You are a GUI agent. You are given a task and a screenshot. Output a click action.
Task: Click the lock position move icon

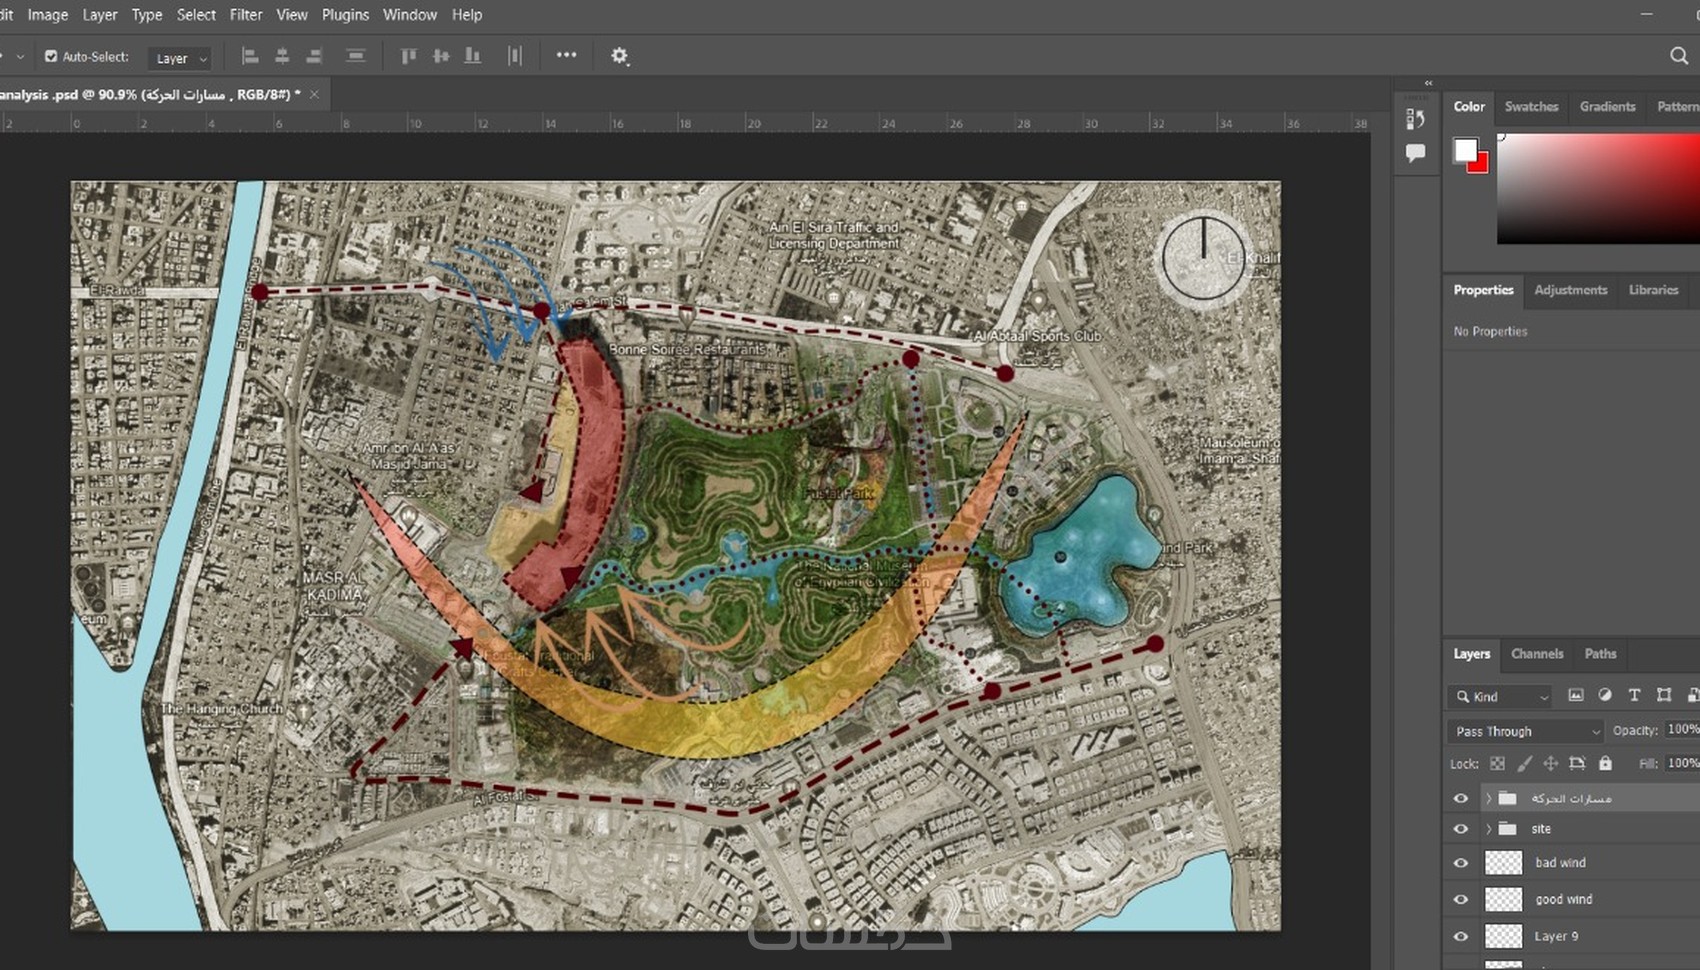(1550, 763)
